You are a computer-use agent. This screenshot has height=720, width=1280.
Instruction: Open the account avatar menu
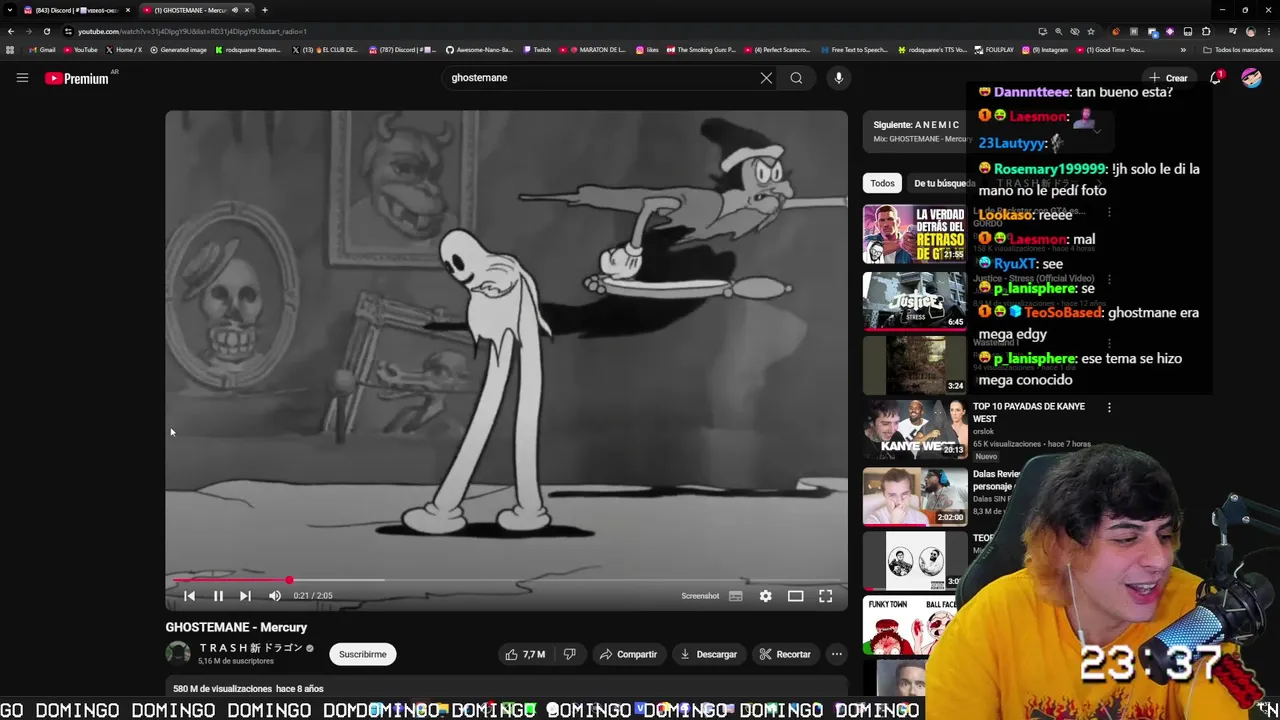[x=1251, y=78]
